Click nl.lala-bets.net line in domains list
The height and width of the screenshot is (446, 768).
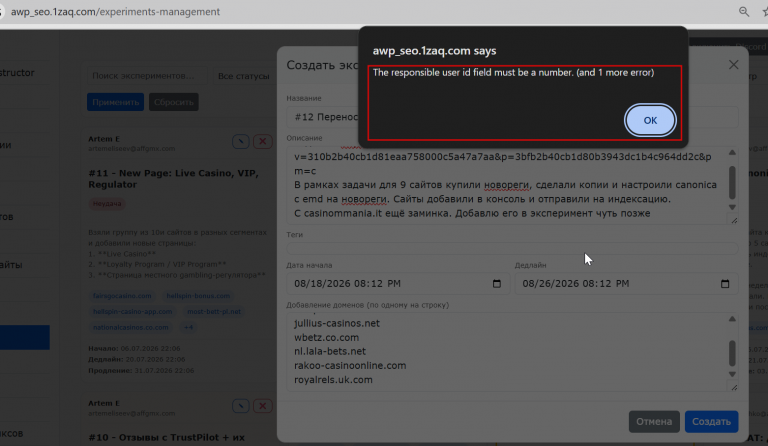coord(330,351)
